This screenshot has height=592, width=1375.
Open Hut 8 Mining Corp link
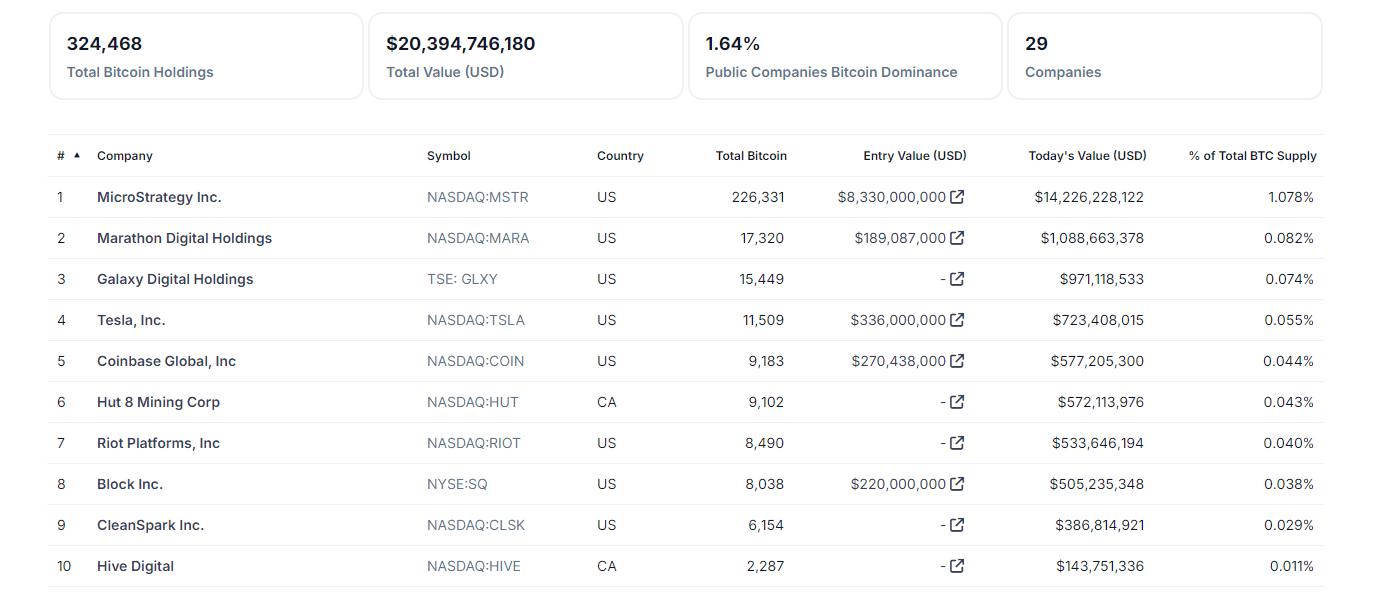pos(158,402)
